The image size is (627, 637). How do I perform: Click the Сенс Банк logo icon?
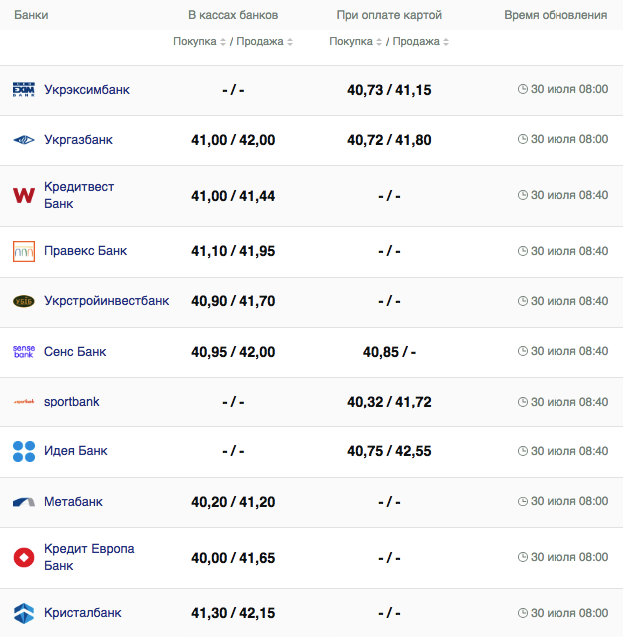(24, 352)
